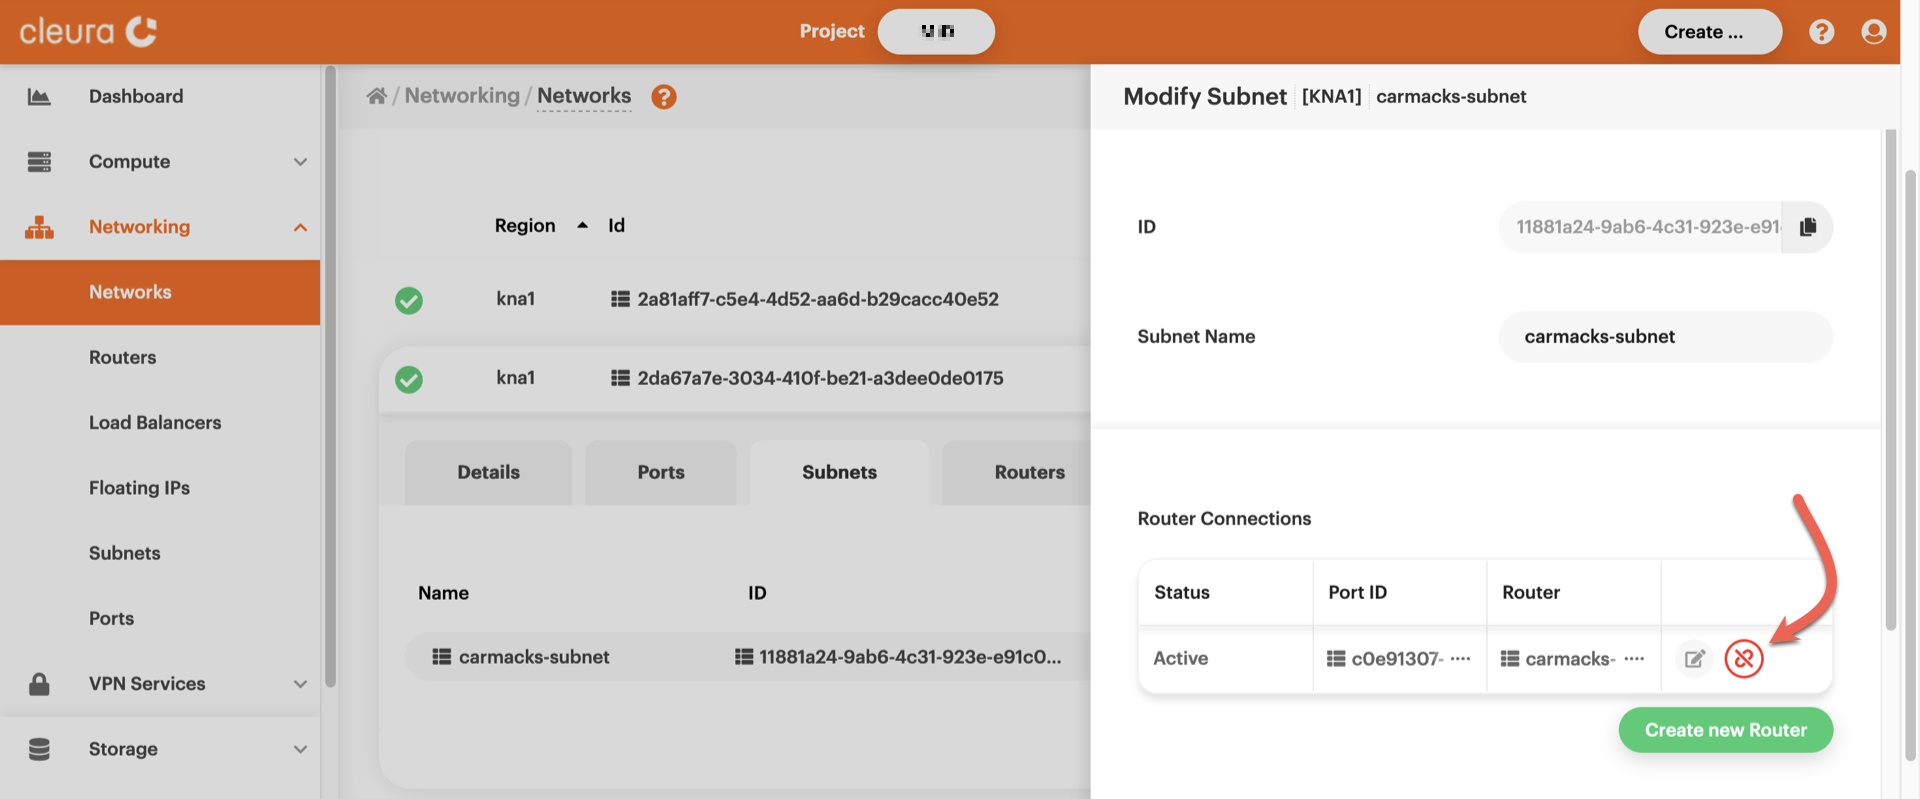Expand the Storage sidebar section
This screenshot has height=799, width=1920.
click(x=299, y=749)
